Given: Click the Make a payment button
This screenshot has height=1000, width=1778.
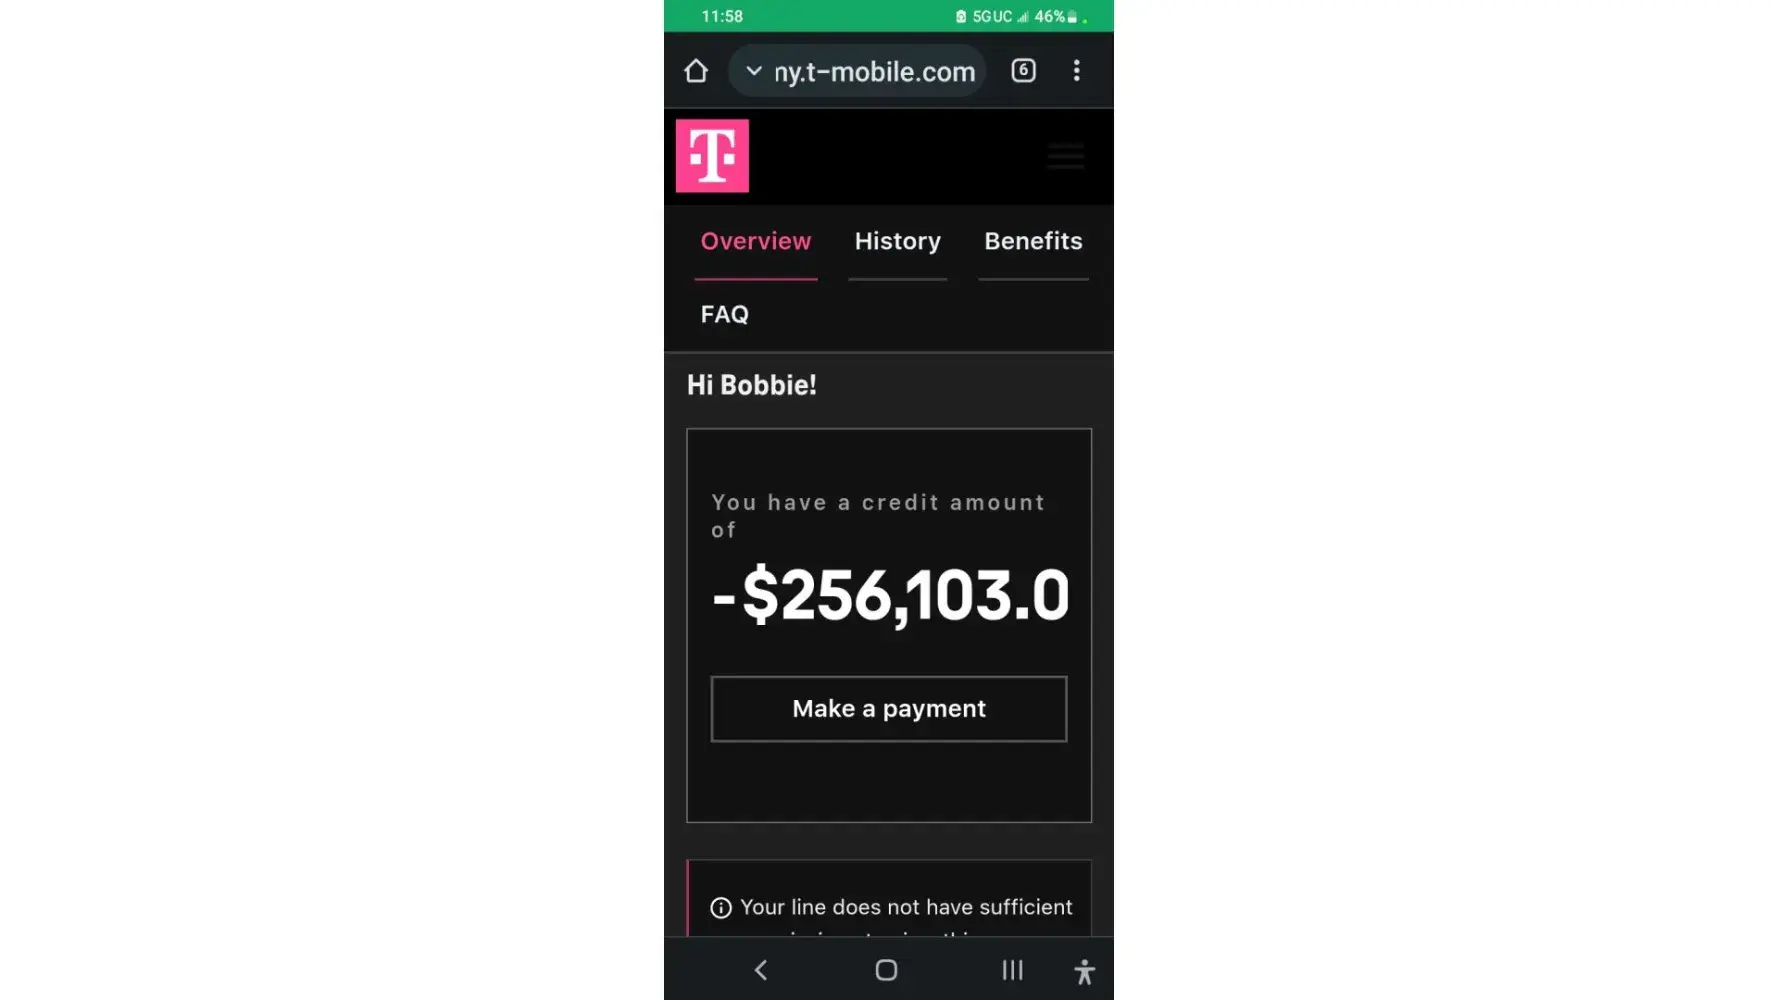Looking at the screenshot, I should tap(889, 709).
